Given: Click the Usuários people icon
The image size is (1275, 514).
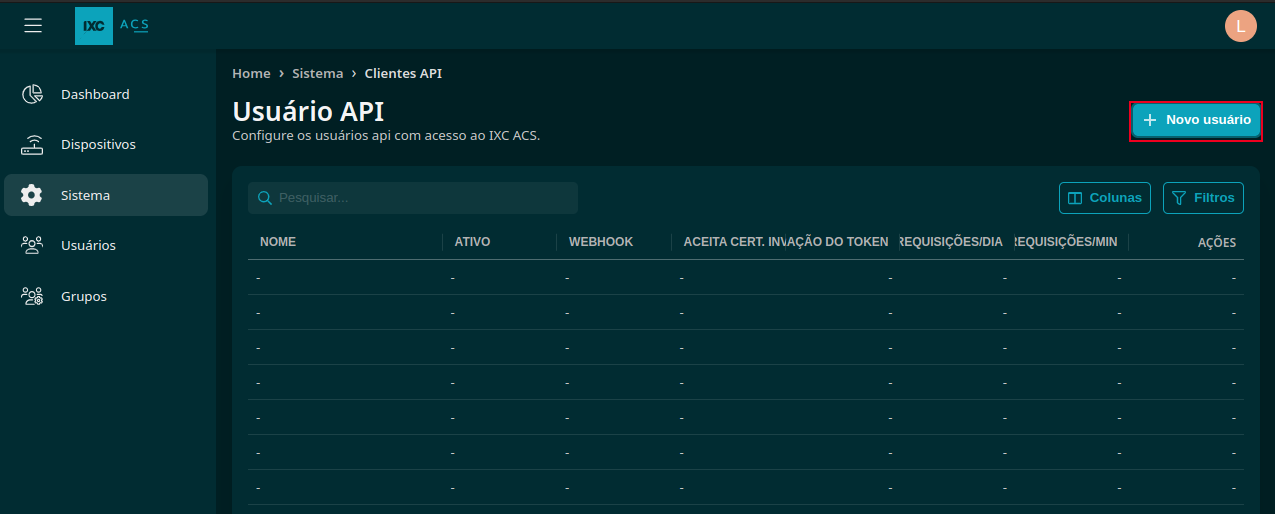Looking at the screenshot, I should click(32, 245).
